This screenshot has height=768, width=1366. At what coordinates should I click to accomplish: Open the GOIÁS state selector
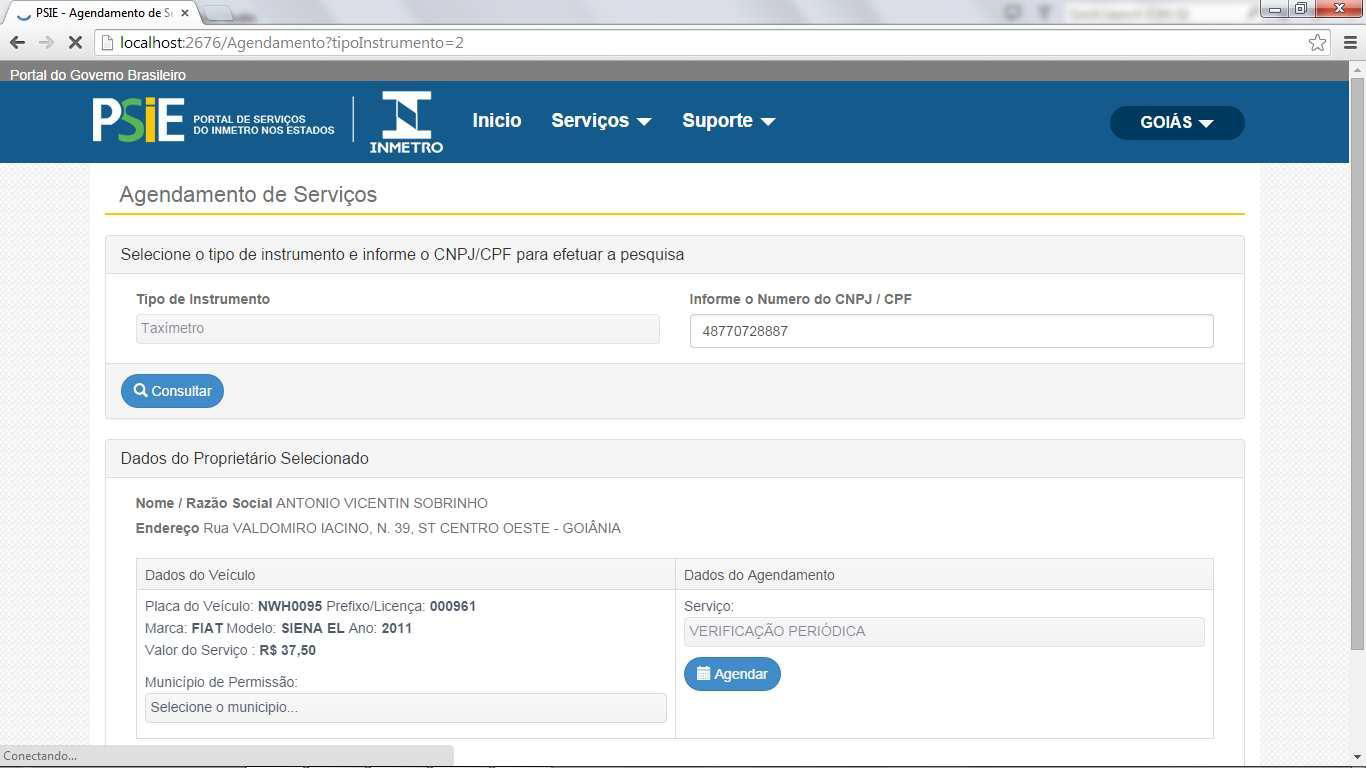[x=1177, y=122]
